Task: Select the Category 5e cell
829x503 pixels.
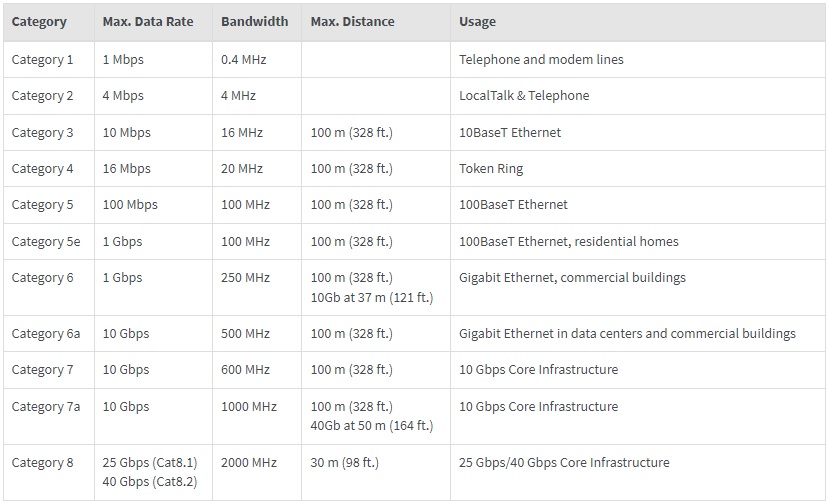Action: (x=46, y=242)
